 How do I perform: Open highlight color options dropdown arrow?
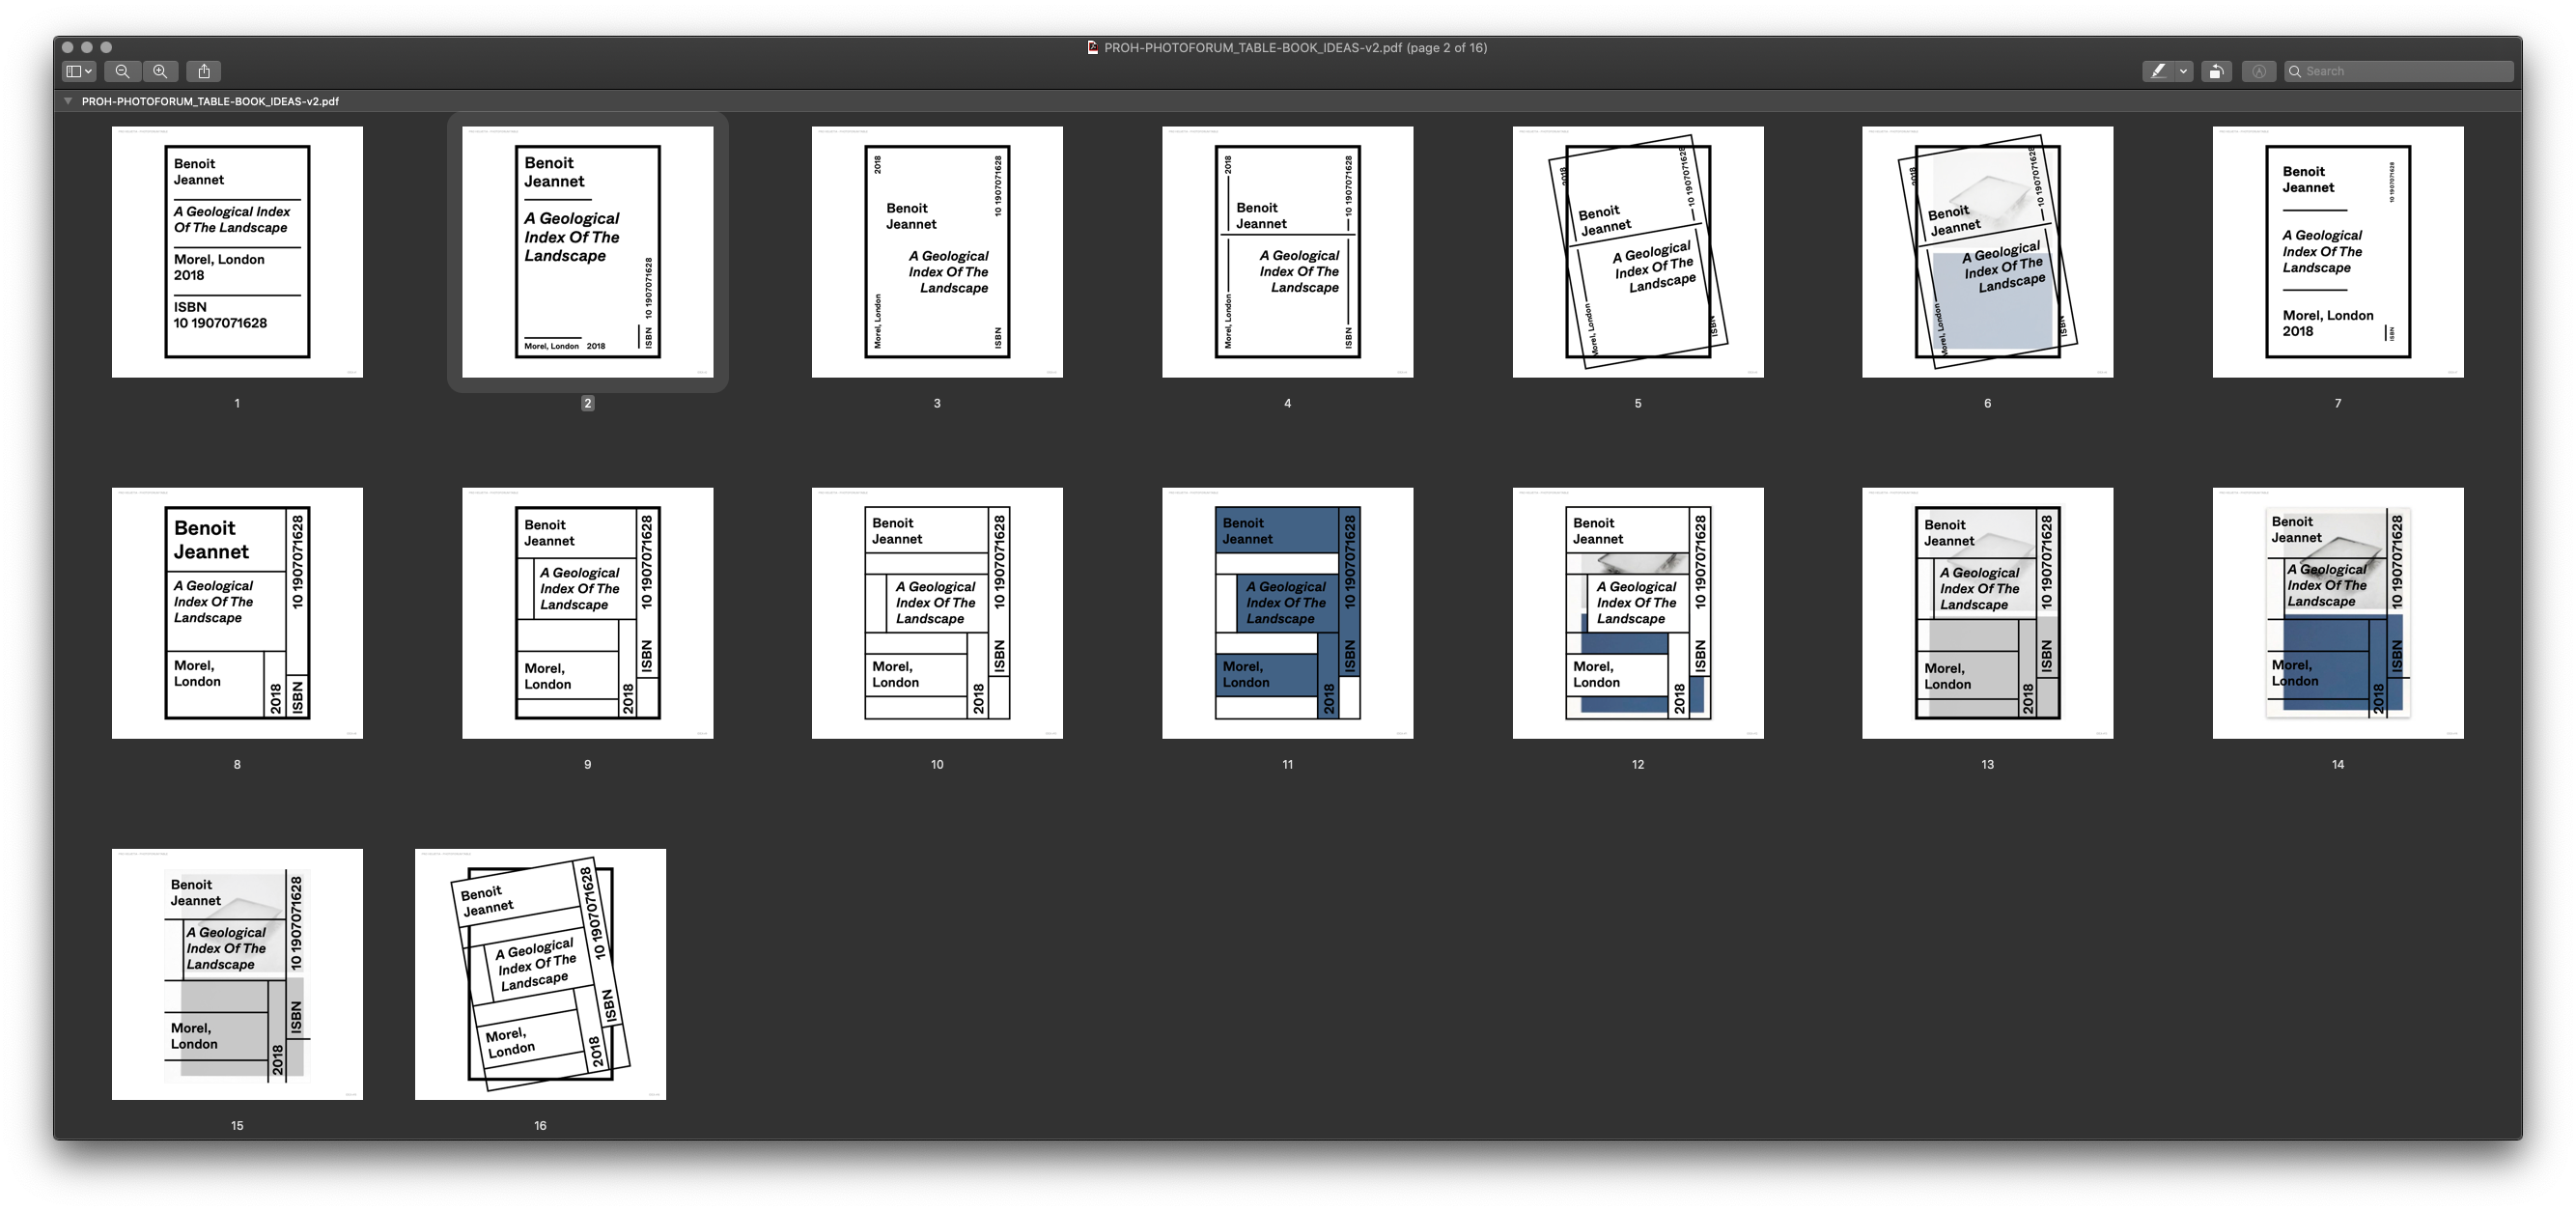point(2184,71)
